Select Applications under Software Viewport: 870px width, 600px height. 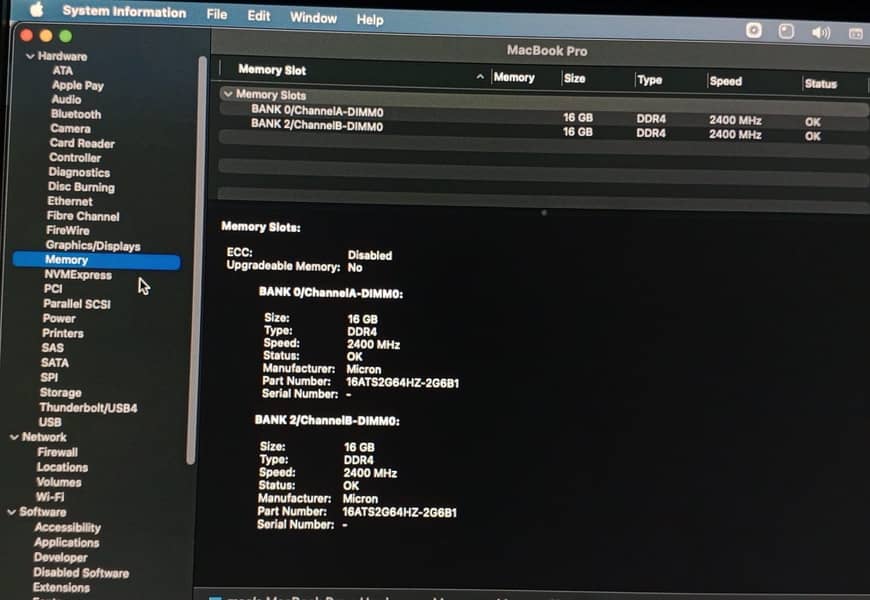[x=66, y=542]
